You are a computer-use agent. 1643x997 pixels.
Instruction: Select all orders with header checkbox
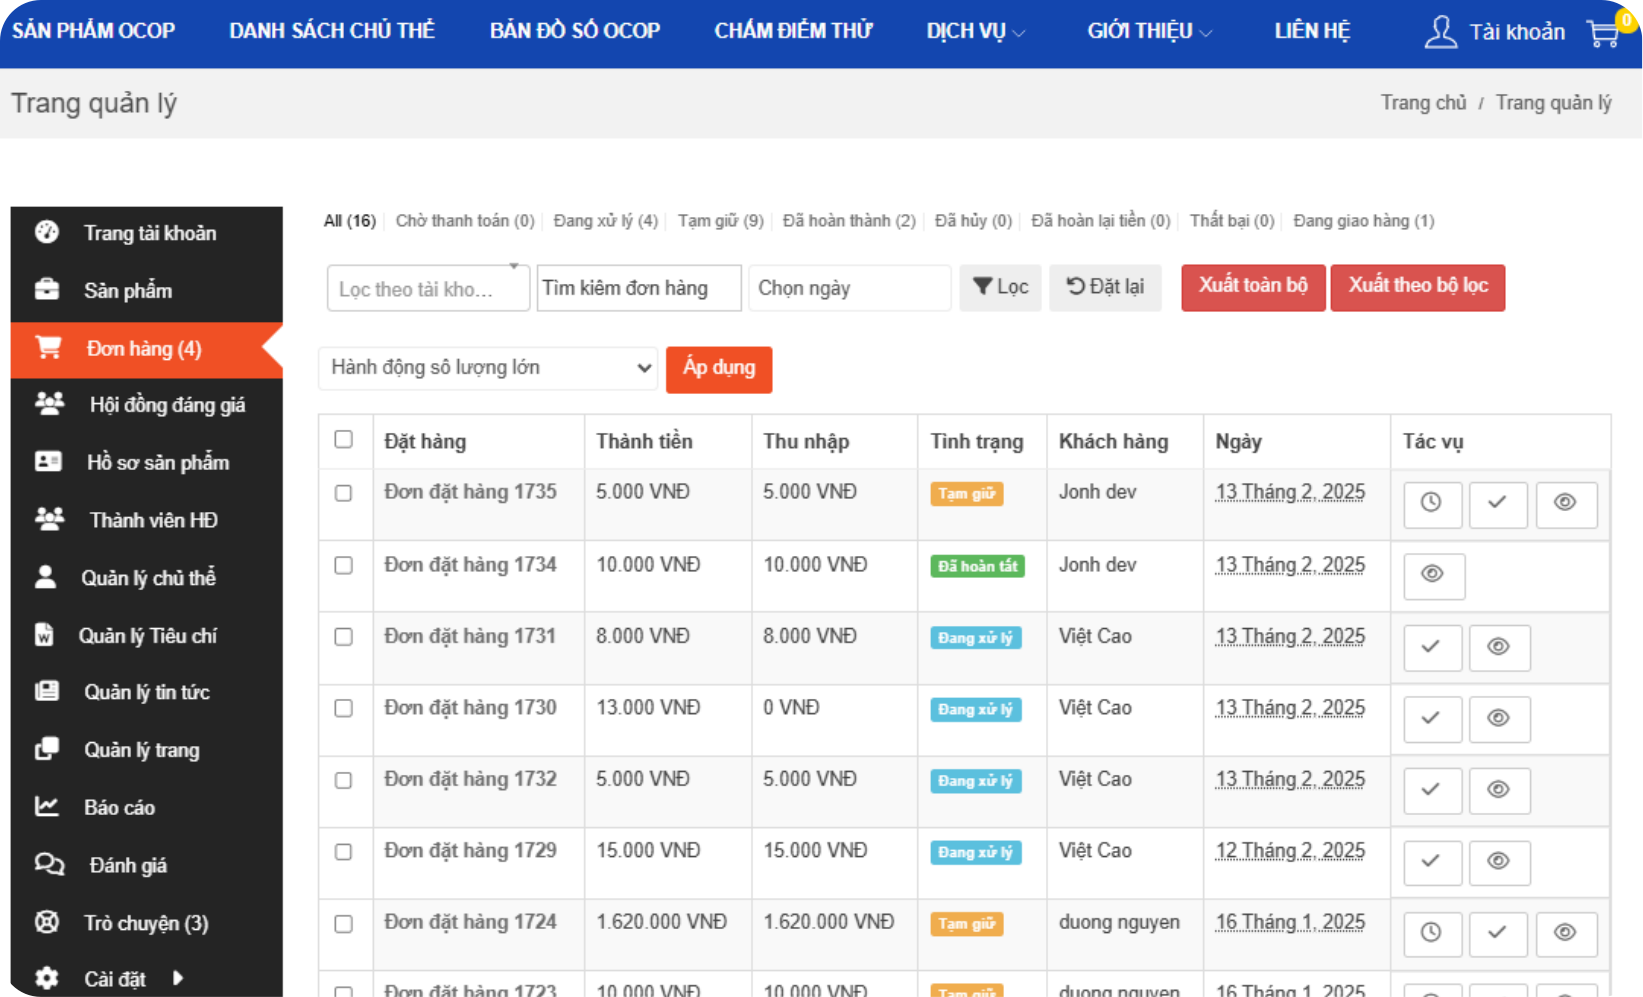coord(344,440)
